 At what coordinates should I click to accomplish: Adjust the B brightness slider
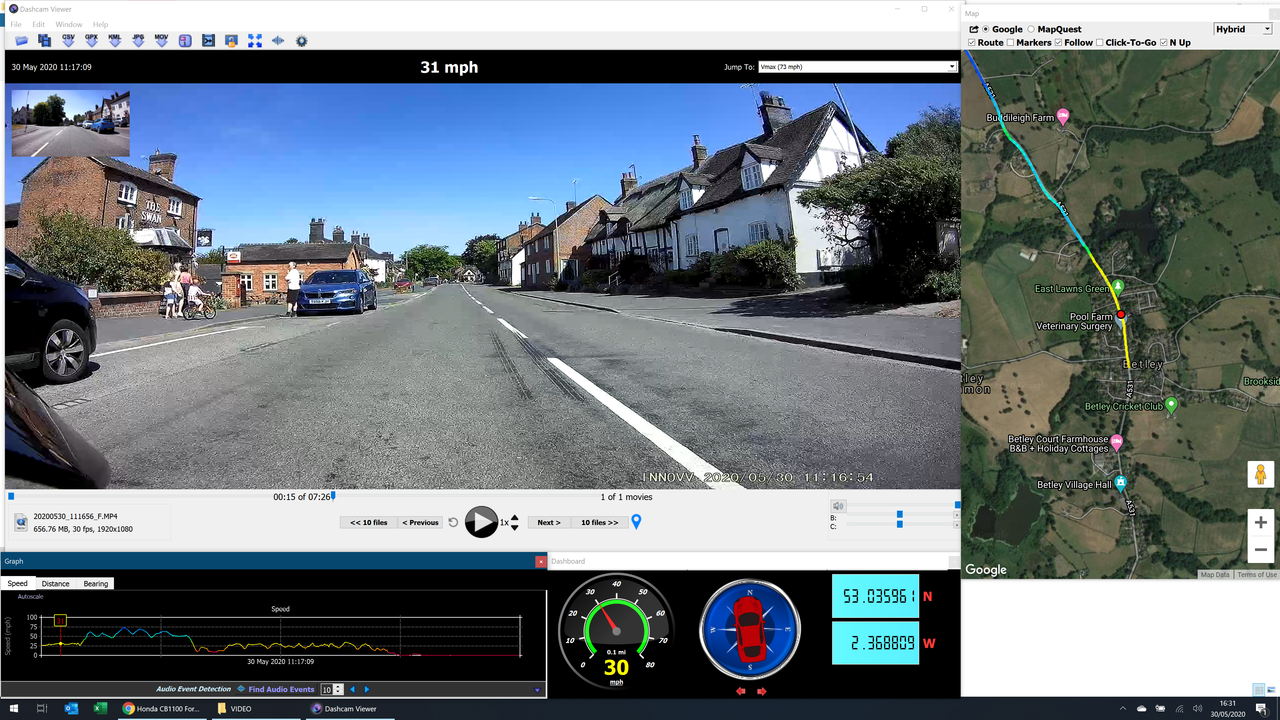[900, 515]
